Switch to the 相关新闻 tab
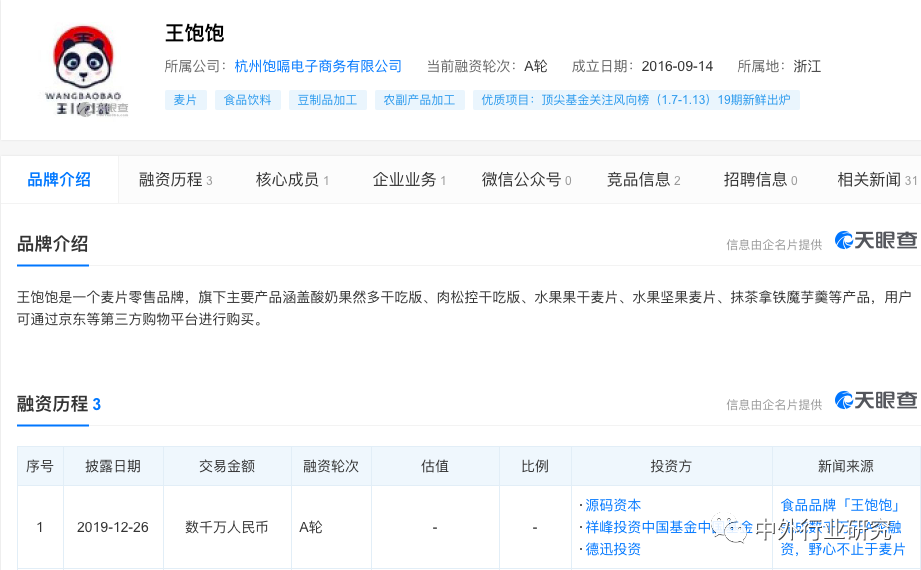This screenshot has width=921, height=570. 878,180
